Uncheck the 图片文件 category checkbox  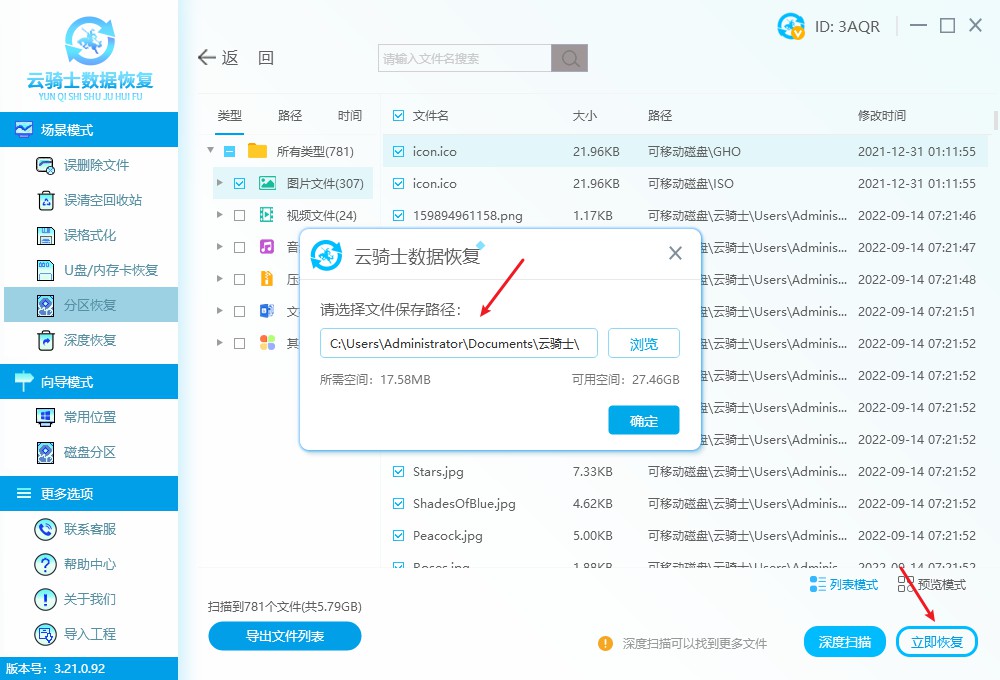[x=239, y=183]
